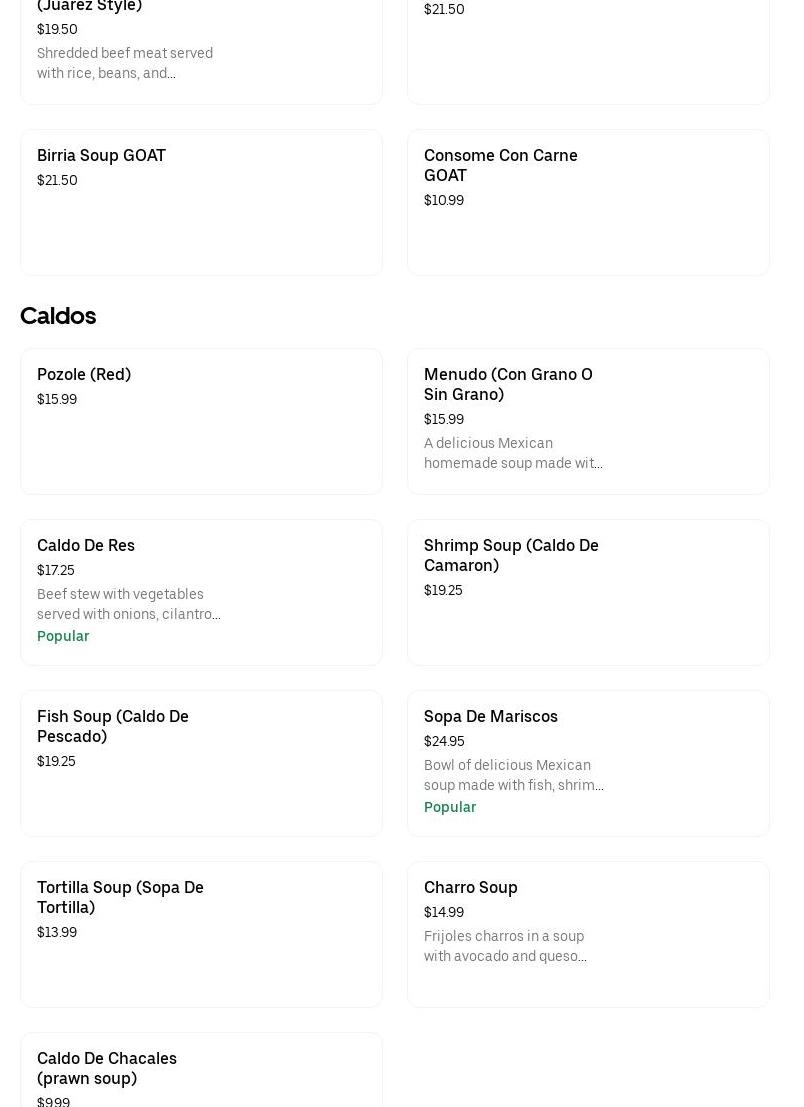804x1107 pixels.
Task: Click the Charro Soup description text
Action: click(x=505, y=947)
